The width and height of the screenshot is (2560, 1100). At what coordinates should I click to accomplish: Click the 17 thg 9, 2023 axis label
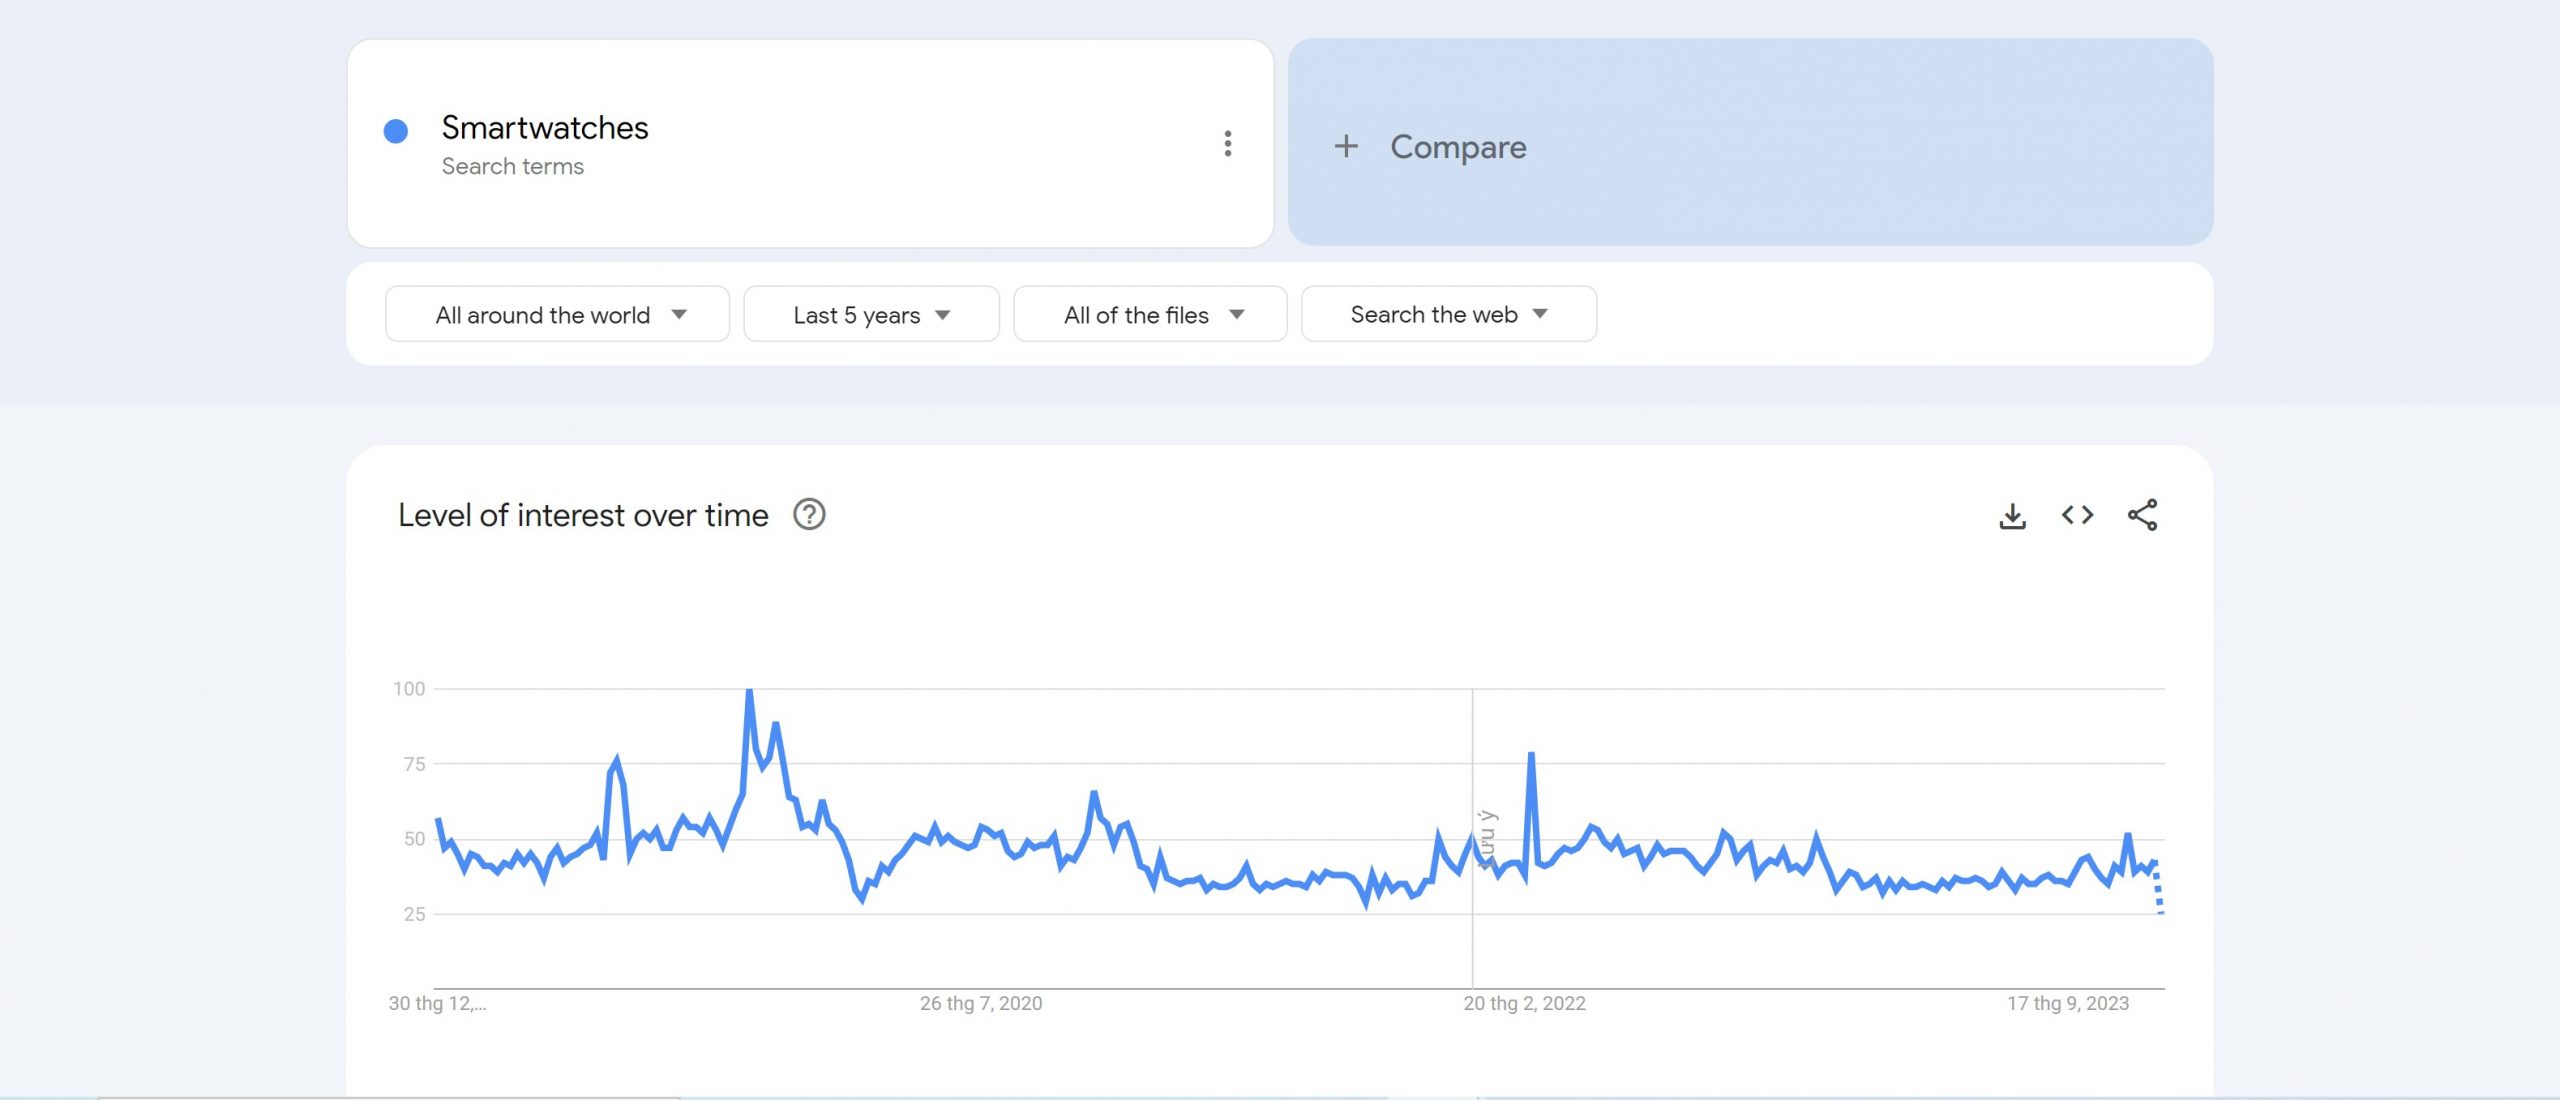click(2067, 1003)
